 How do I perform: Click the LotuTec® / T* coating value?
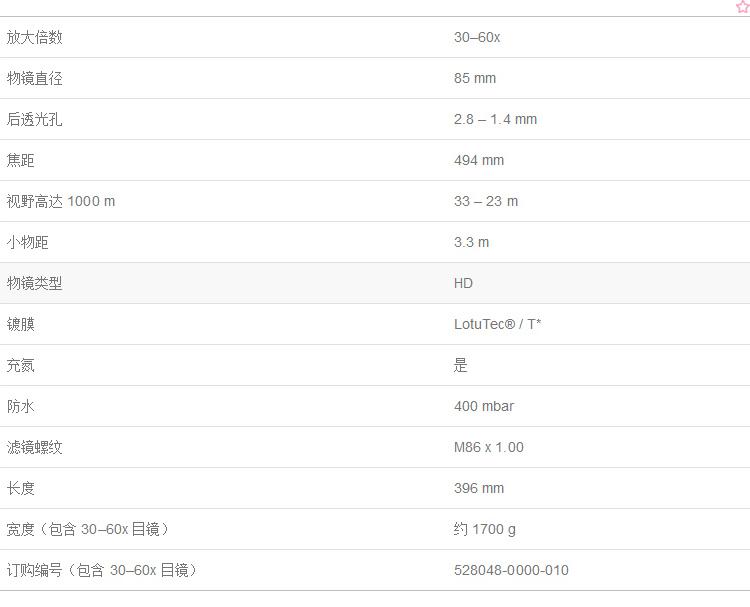click(497, 324)
